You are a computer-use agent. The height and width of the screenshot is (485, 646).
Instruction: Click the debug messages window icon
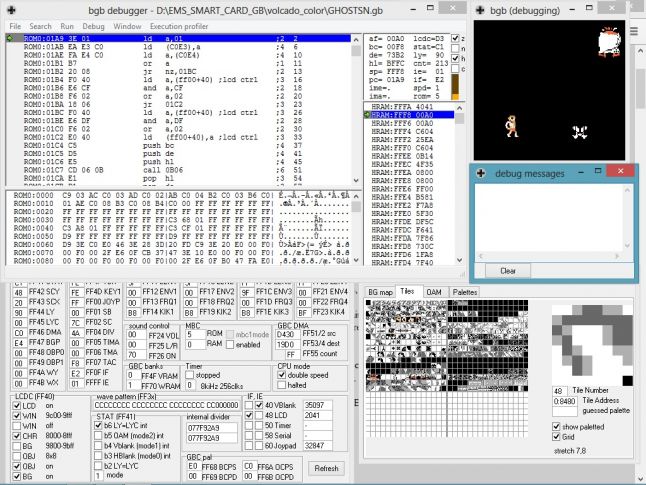click(482, 173)
